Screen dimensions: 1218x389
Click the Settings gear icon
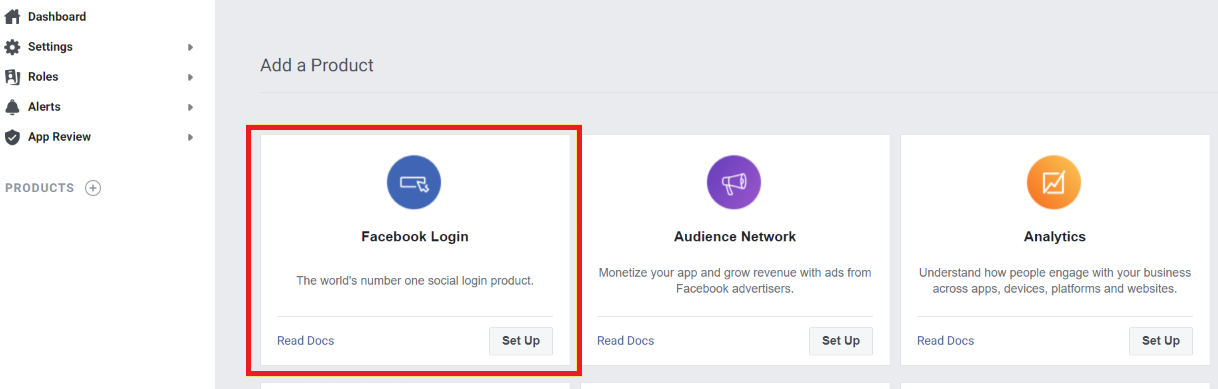pyautogui.click(x=12, y=47)
